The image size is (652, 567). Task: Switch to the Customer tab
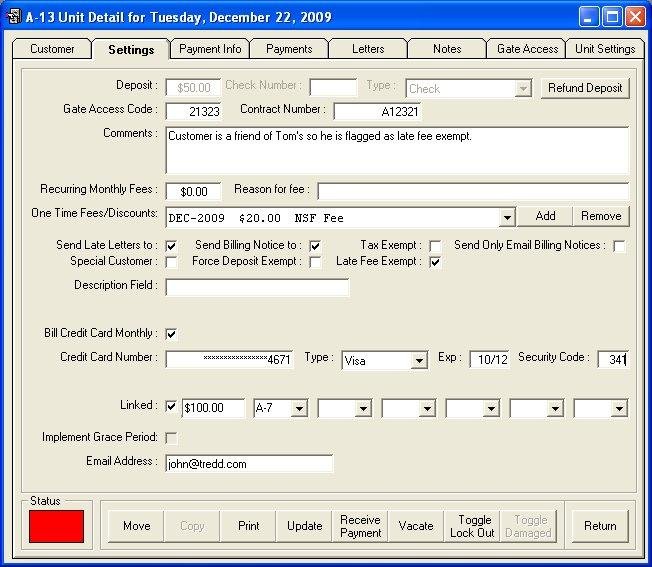52,49
